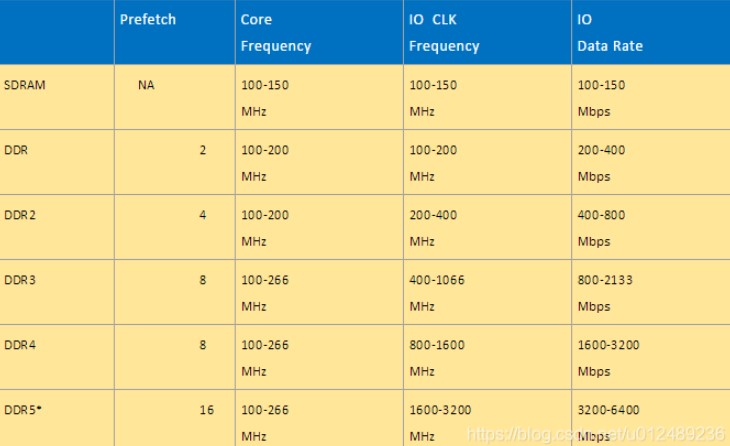The image size is (730, 446).
Task: Click DDR4's 100-266 MHz core frequency cell
Action: pyautogui.click(x=265, y=357)
